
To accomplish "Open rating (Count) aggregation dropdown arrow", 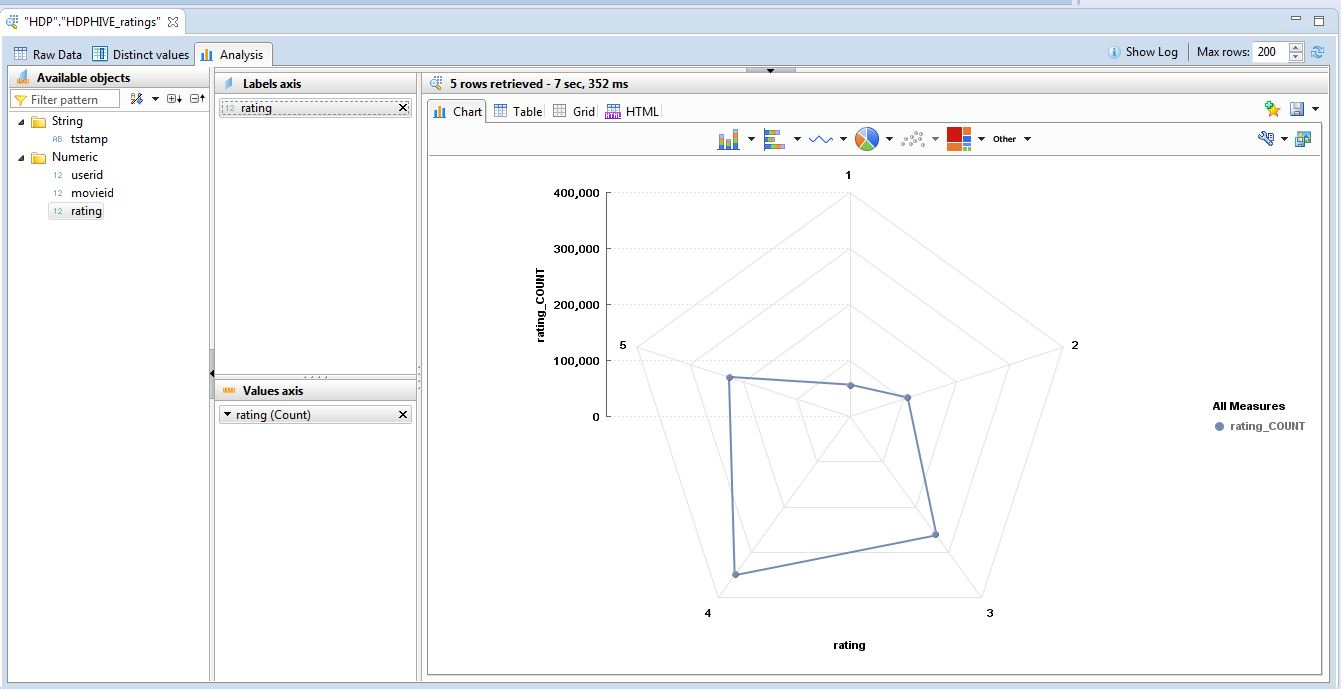I will [227, 415].
